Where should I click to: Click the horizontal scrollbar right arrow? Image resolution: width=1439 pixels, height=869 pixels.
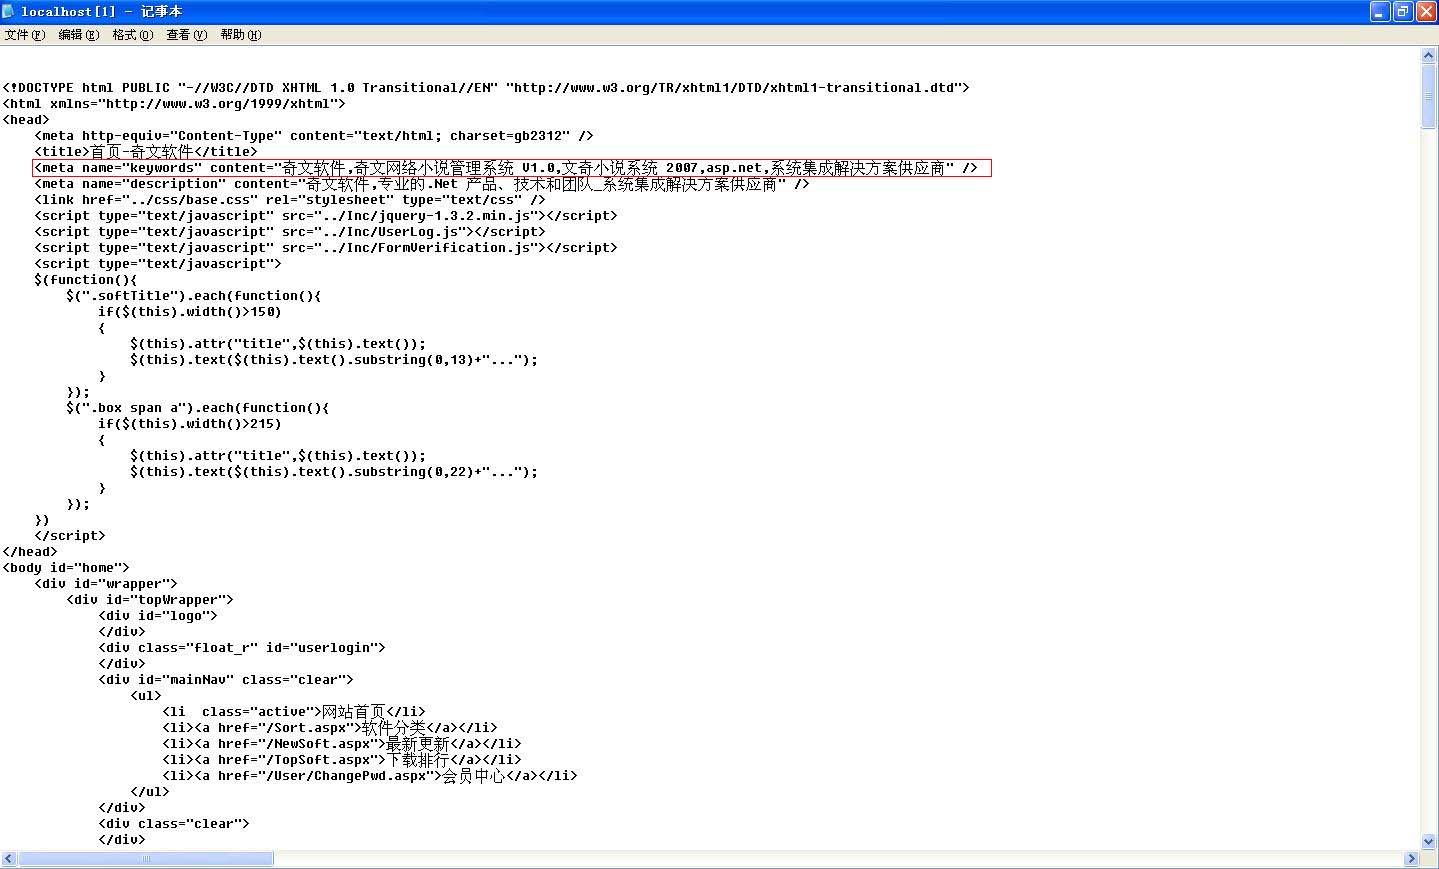click(x=1412, y=859)
